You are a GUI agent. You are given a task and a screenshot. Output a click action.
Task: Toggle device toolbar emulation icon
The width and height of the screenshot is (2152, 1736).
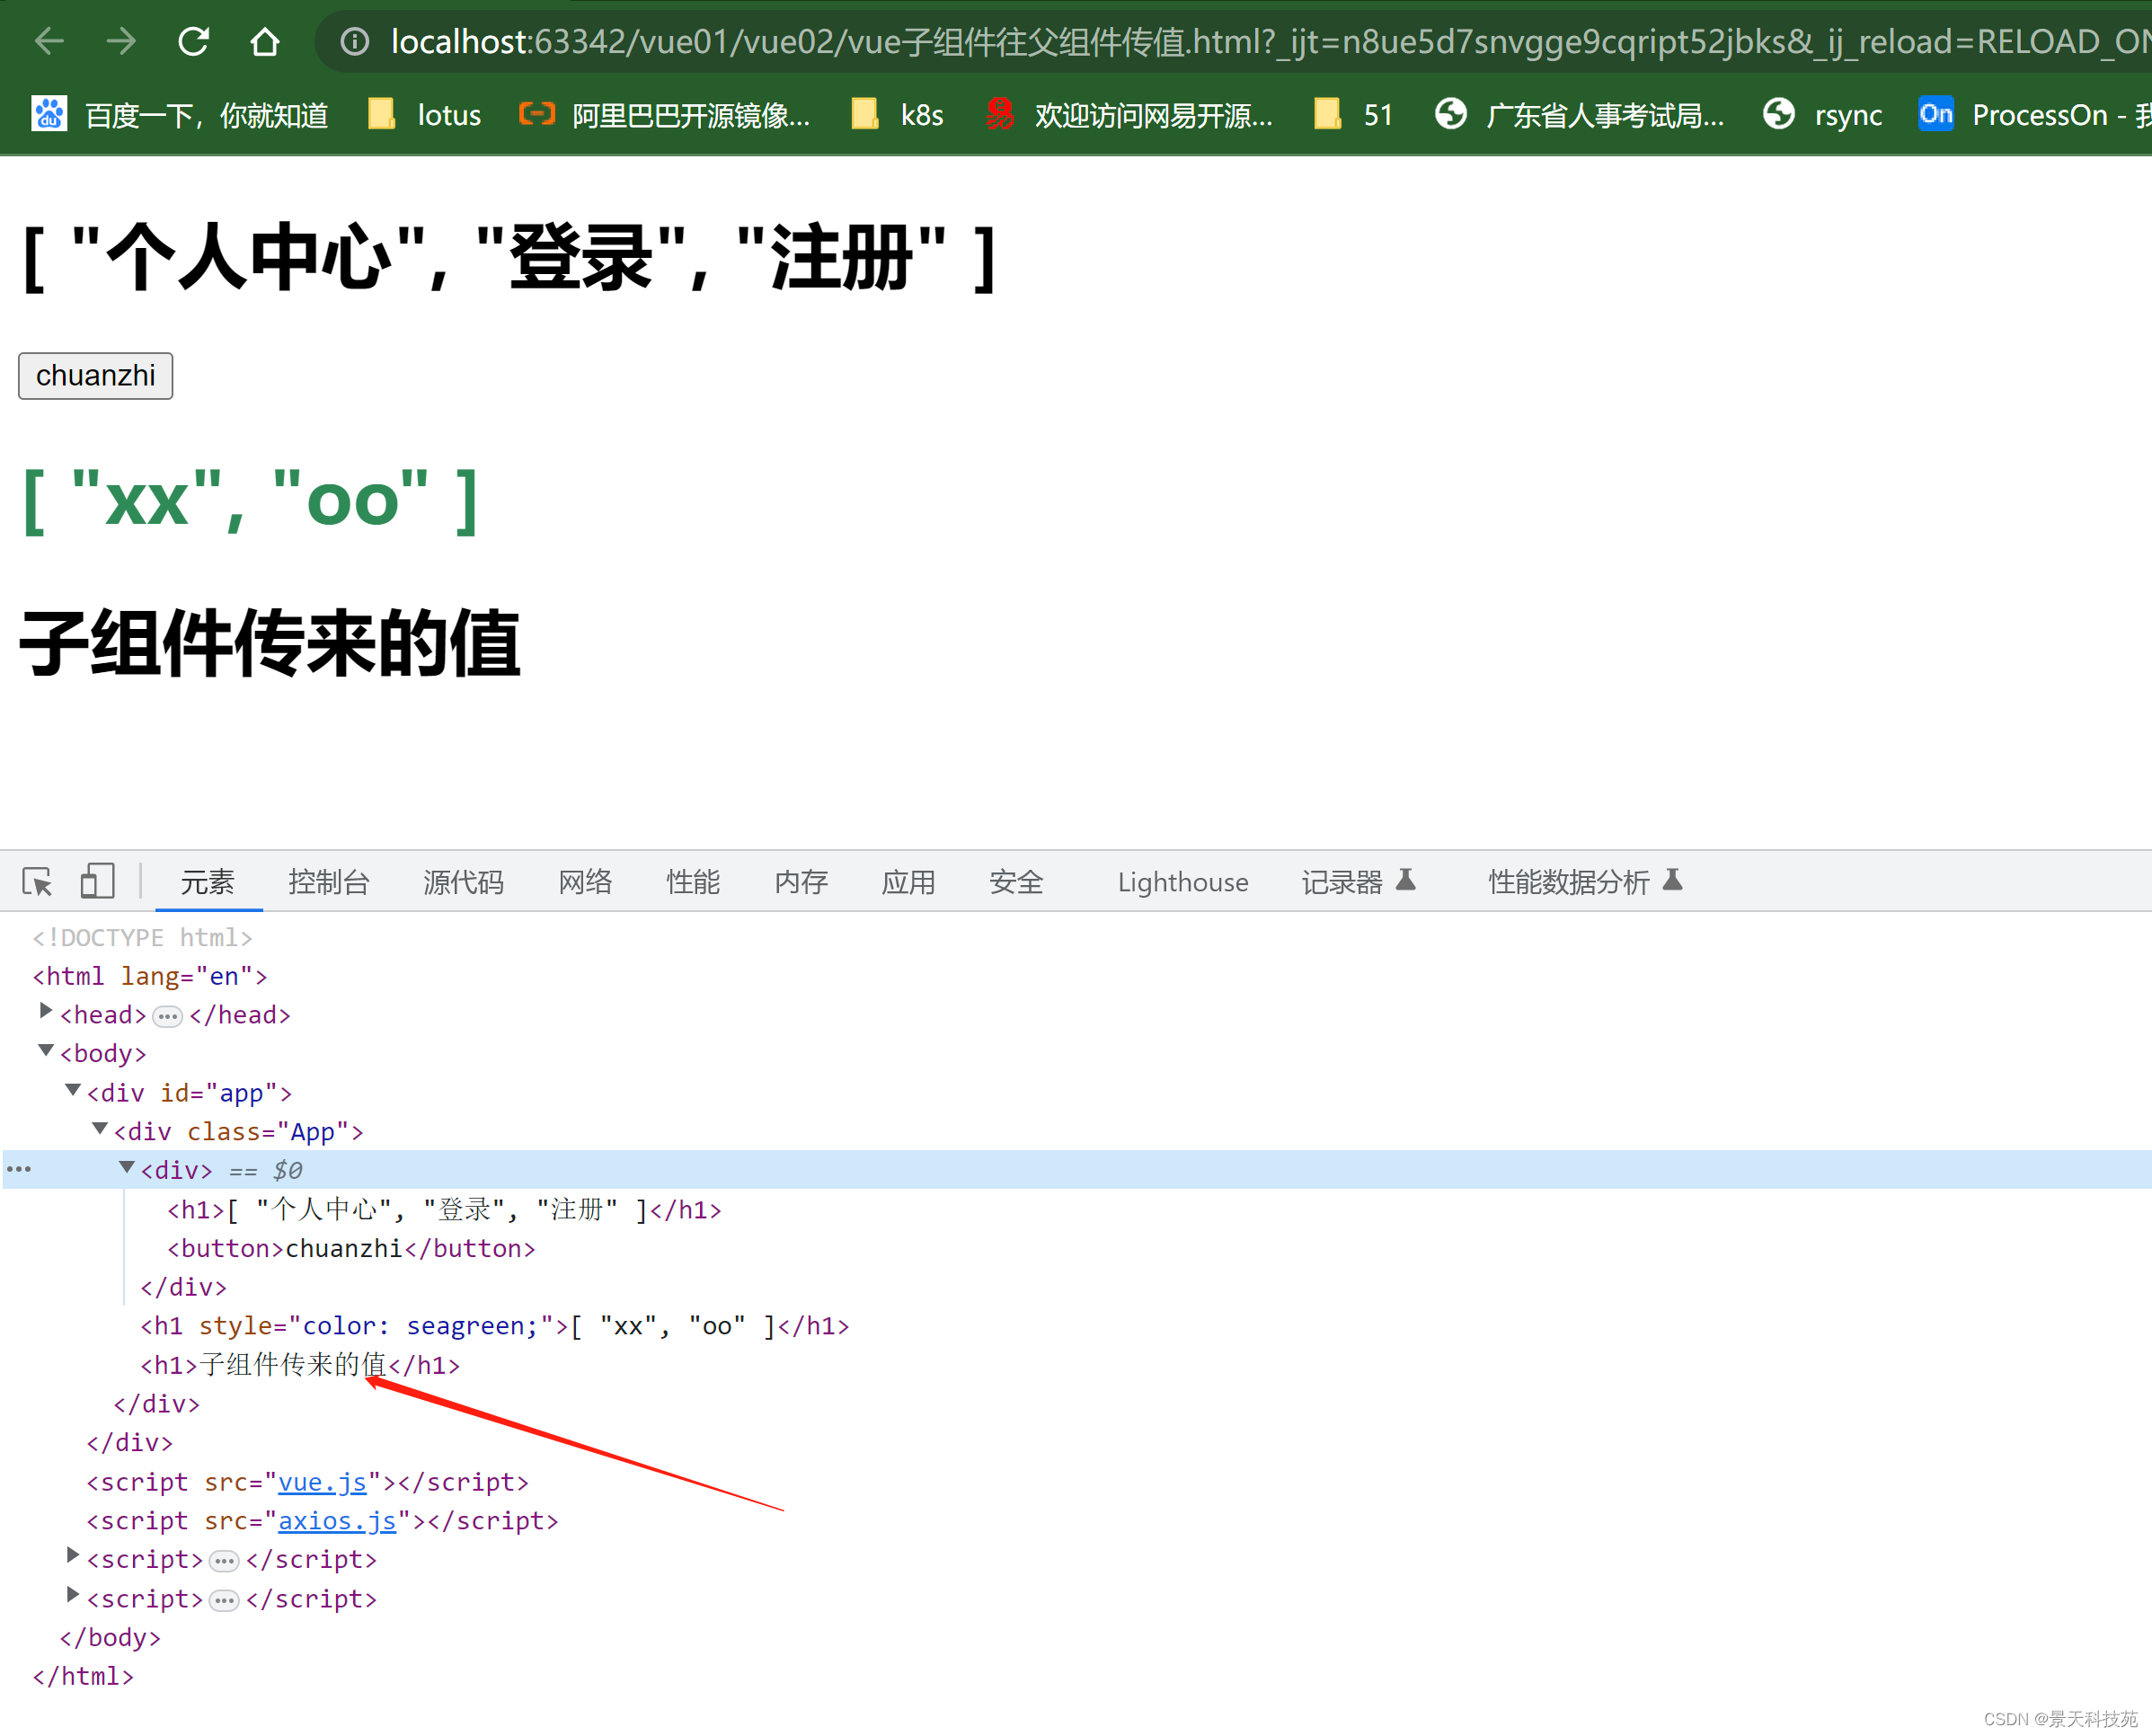(x=97, y=881)
